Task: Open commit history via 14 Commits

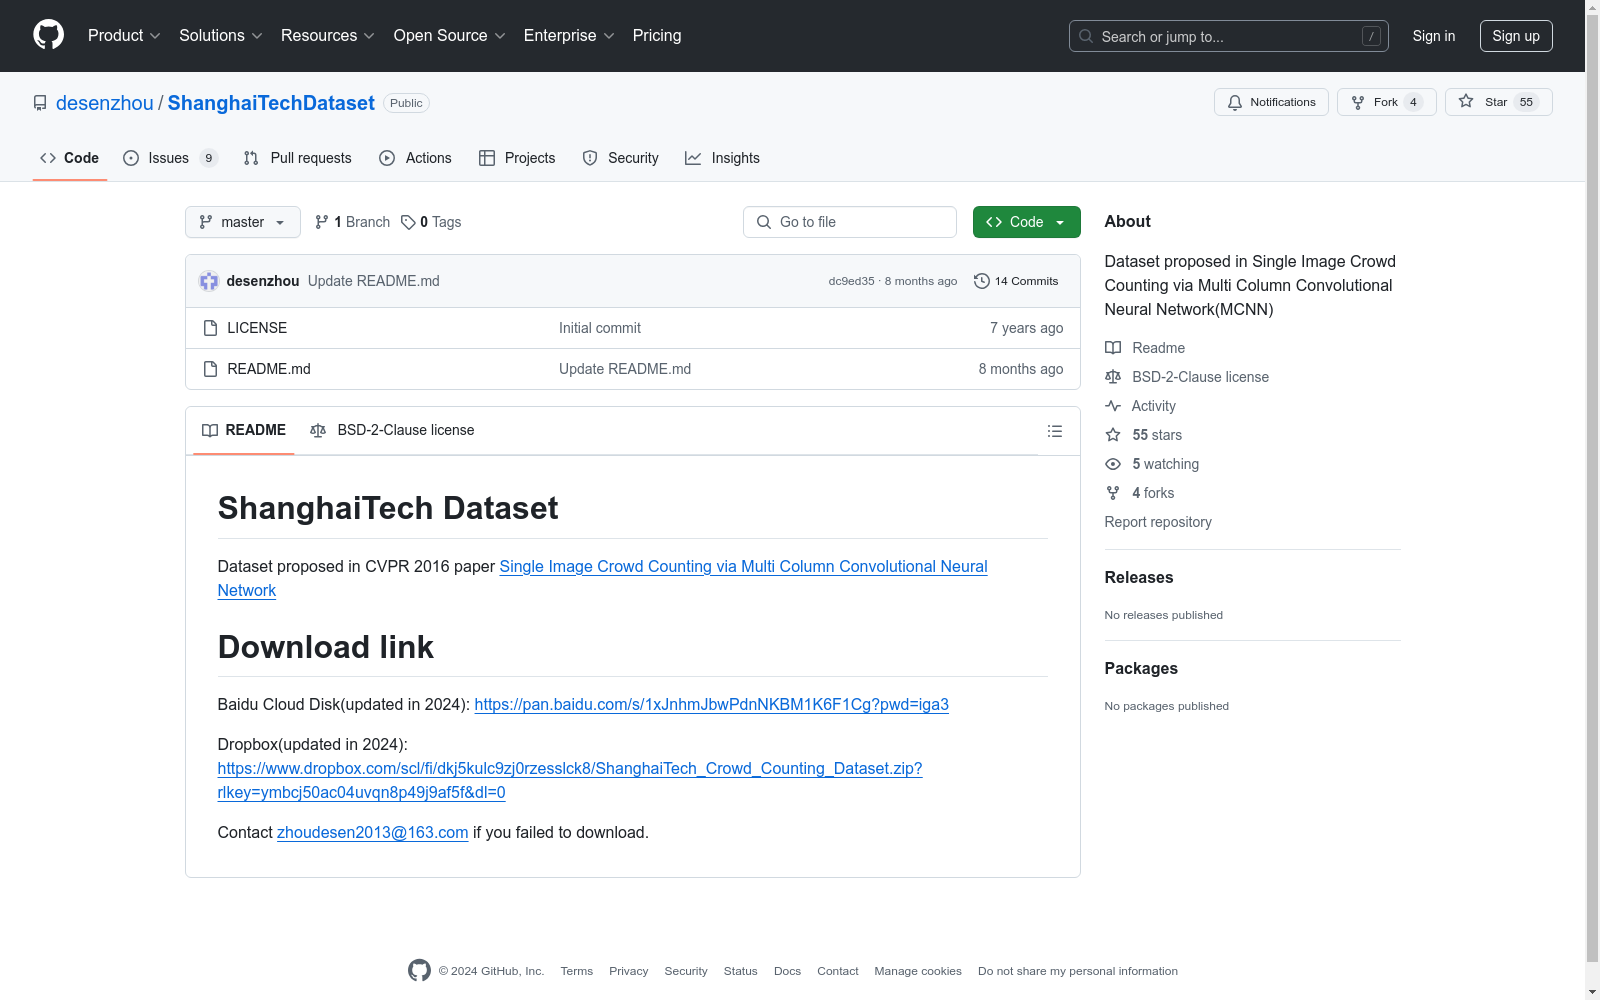Action: pos(1016,281)
